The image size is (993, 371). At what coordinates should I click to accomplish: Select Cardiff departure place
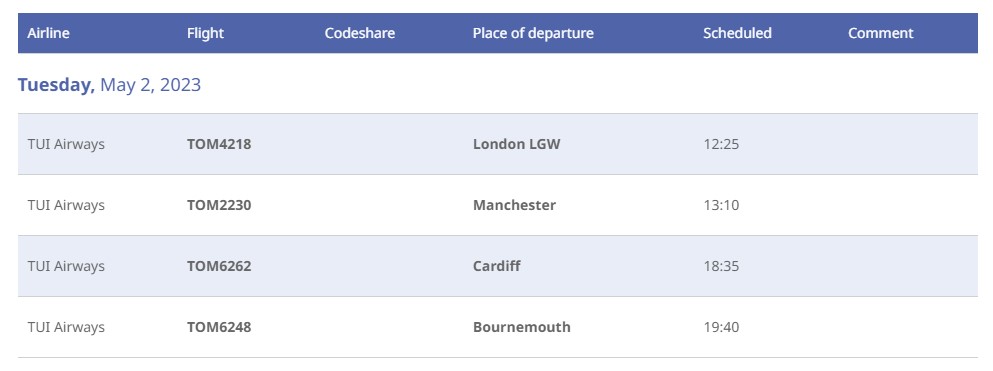click(496, 266)
